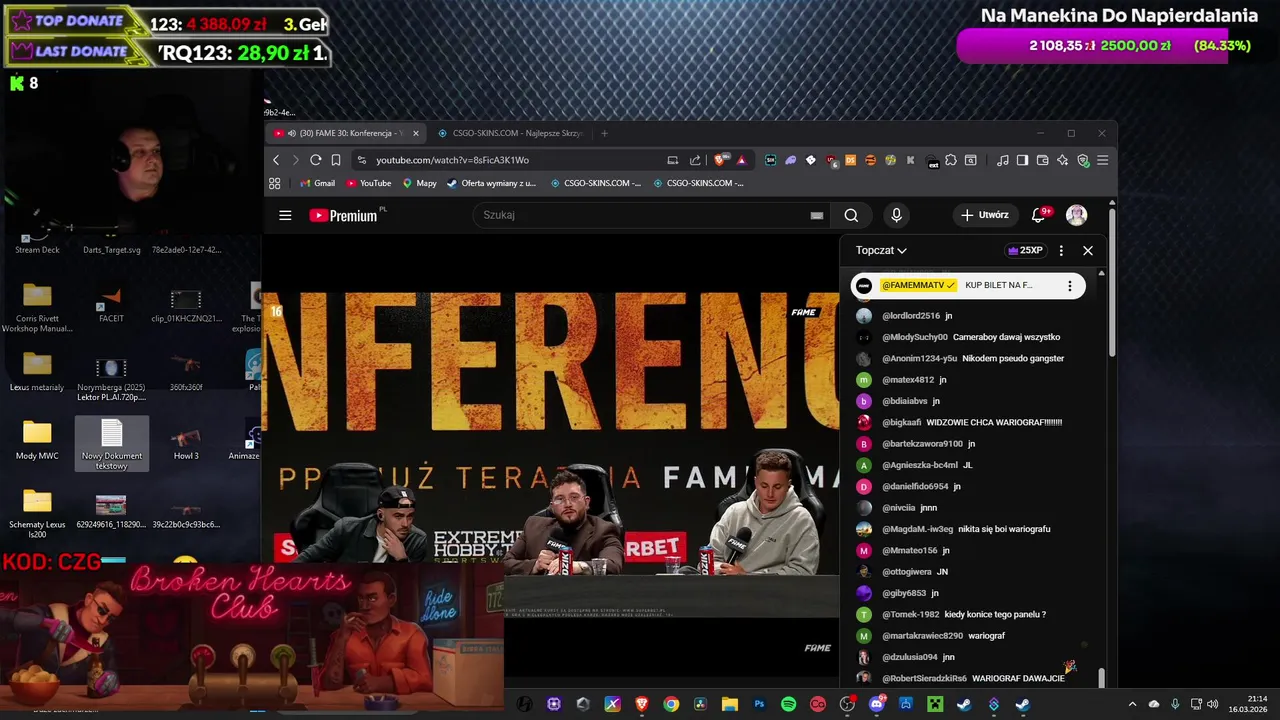This screenshot has height=720, width=1280.
Task: Click the Utwórz create button
Action: (x=985, y=215)
